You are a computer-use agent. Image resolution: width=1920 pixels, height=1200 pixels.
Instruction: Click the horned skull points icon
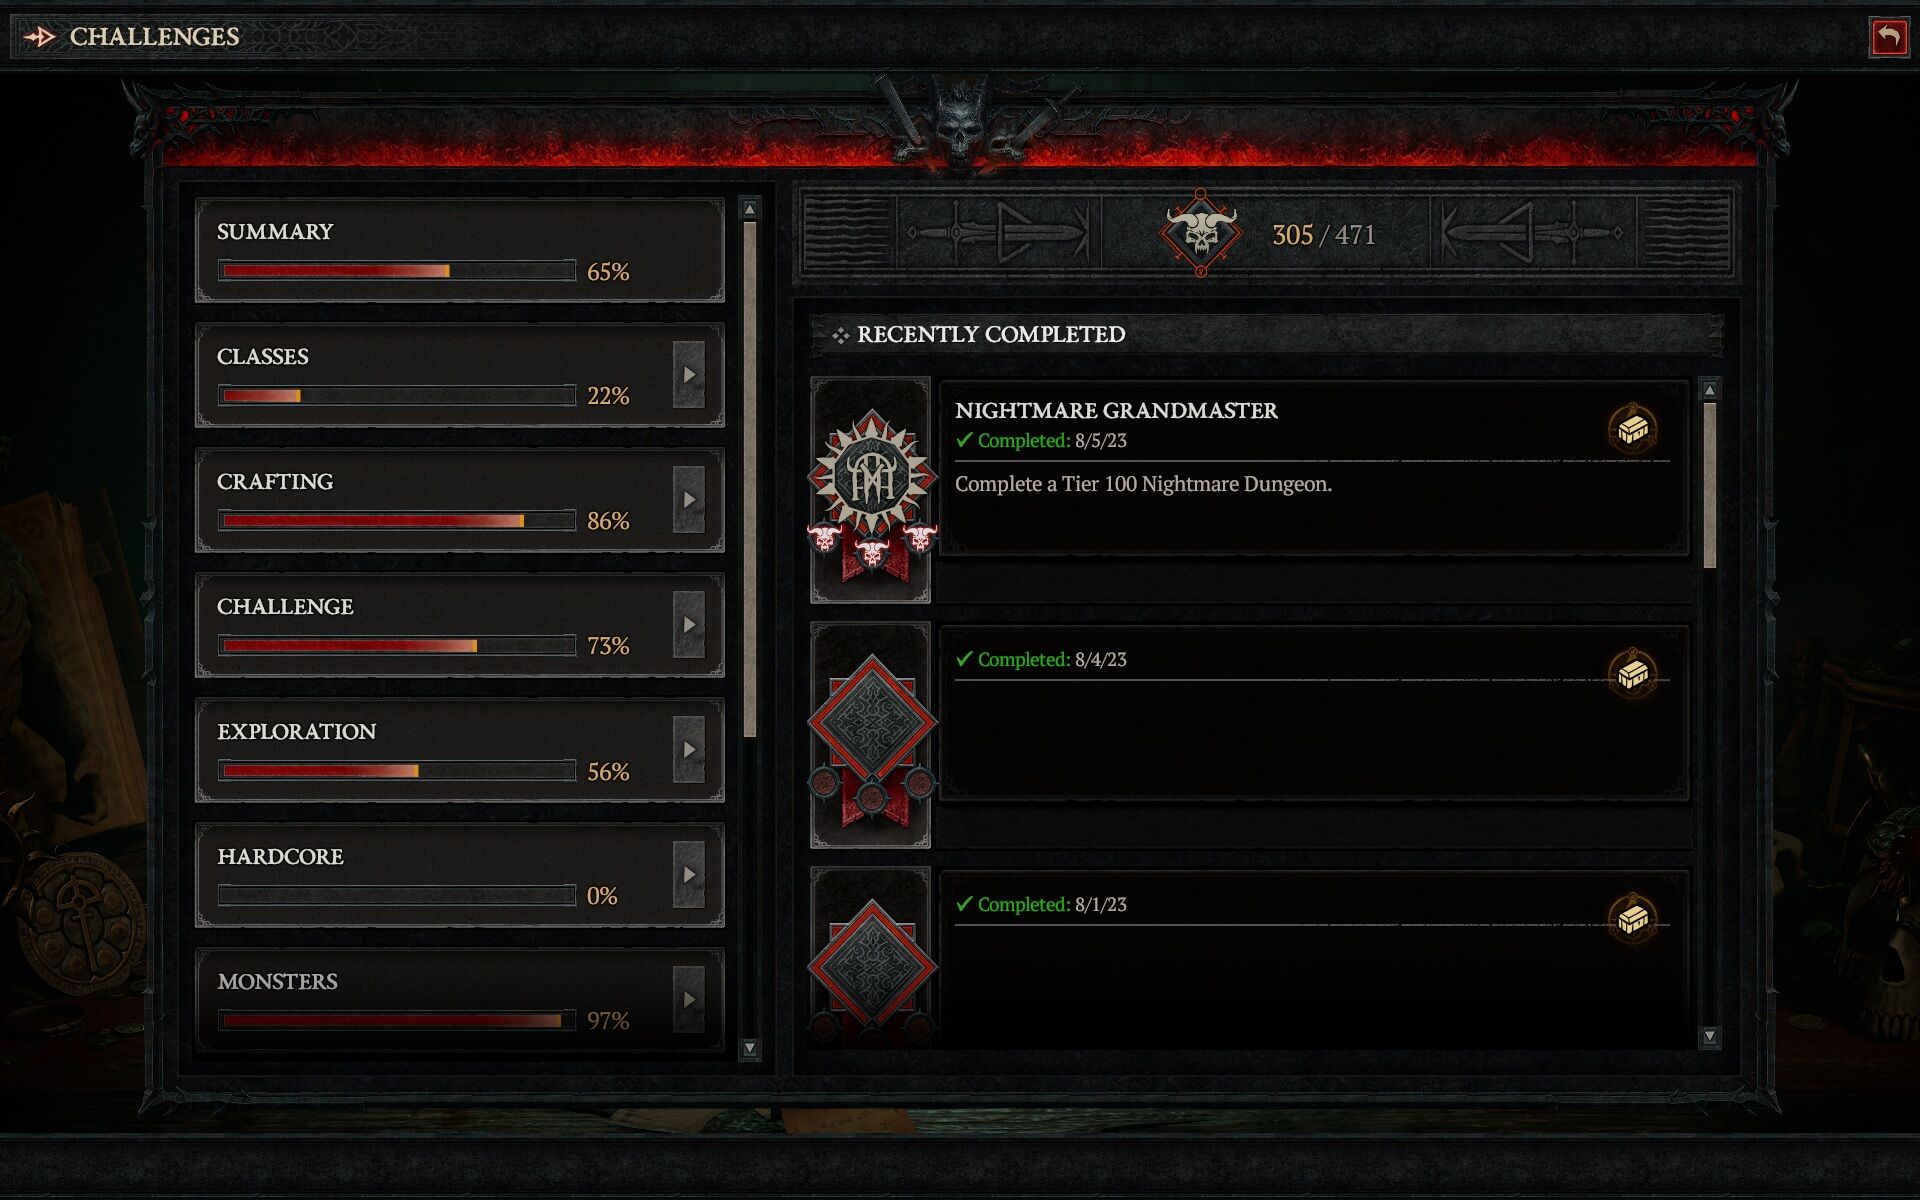point(1201,232)
